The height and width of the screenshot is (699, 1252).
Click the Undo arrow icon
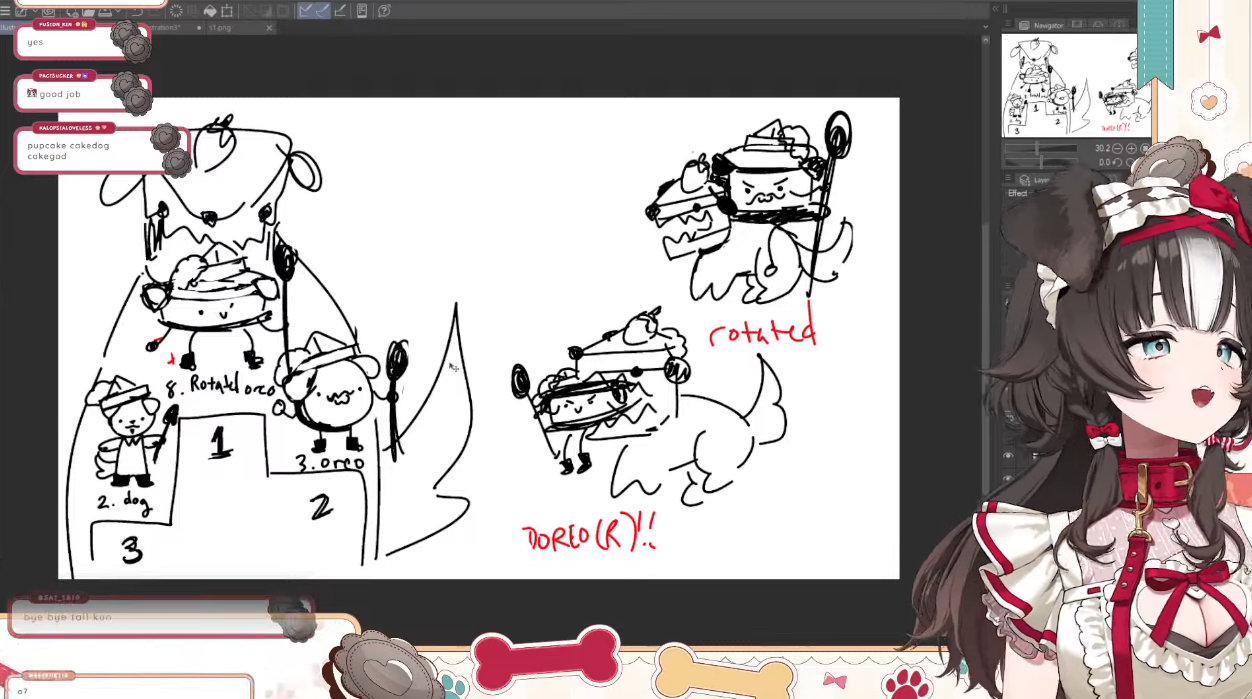[x=137, y=11]
